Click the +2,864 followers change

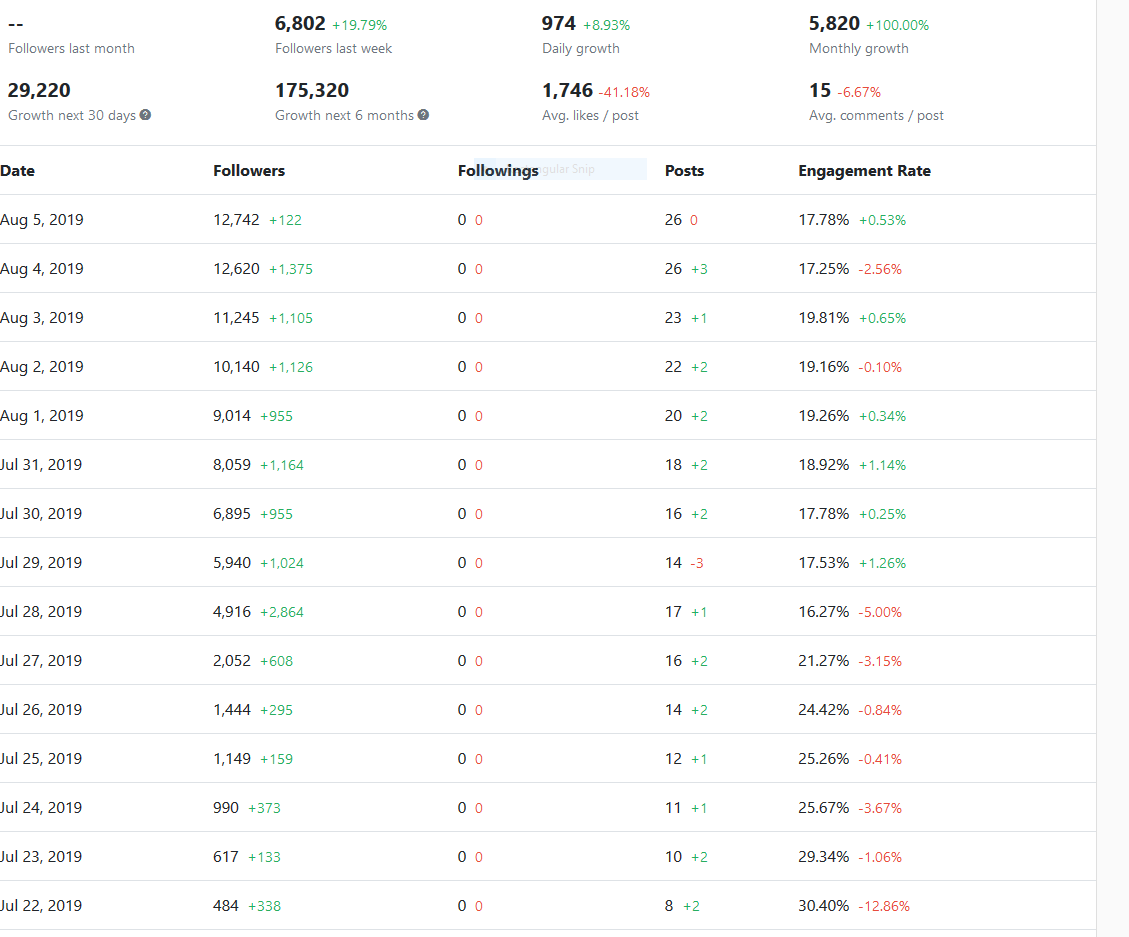pyautogui.click(x=282, y=612)
